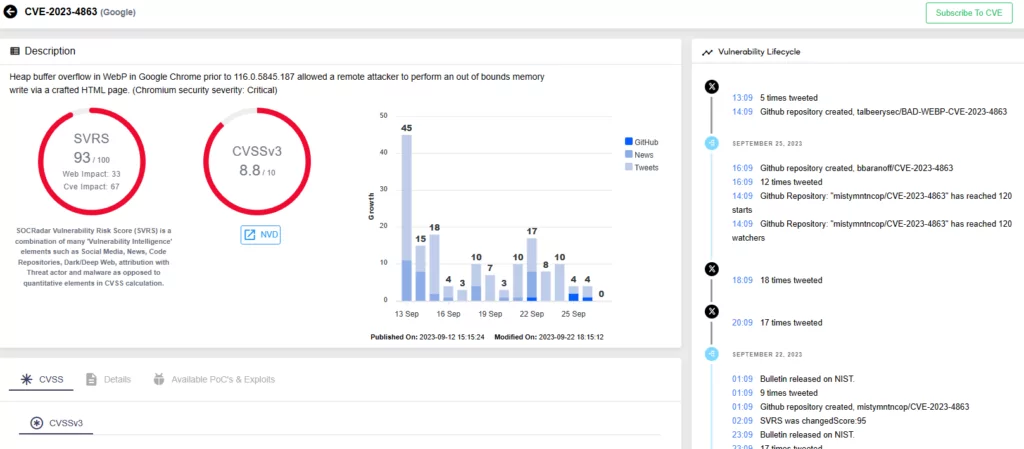This screenshot has width=1024, height=449.
Task: Click the Cve Impact: 67 value
Action: (91, 186)
